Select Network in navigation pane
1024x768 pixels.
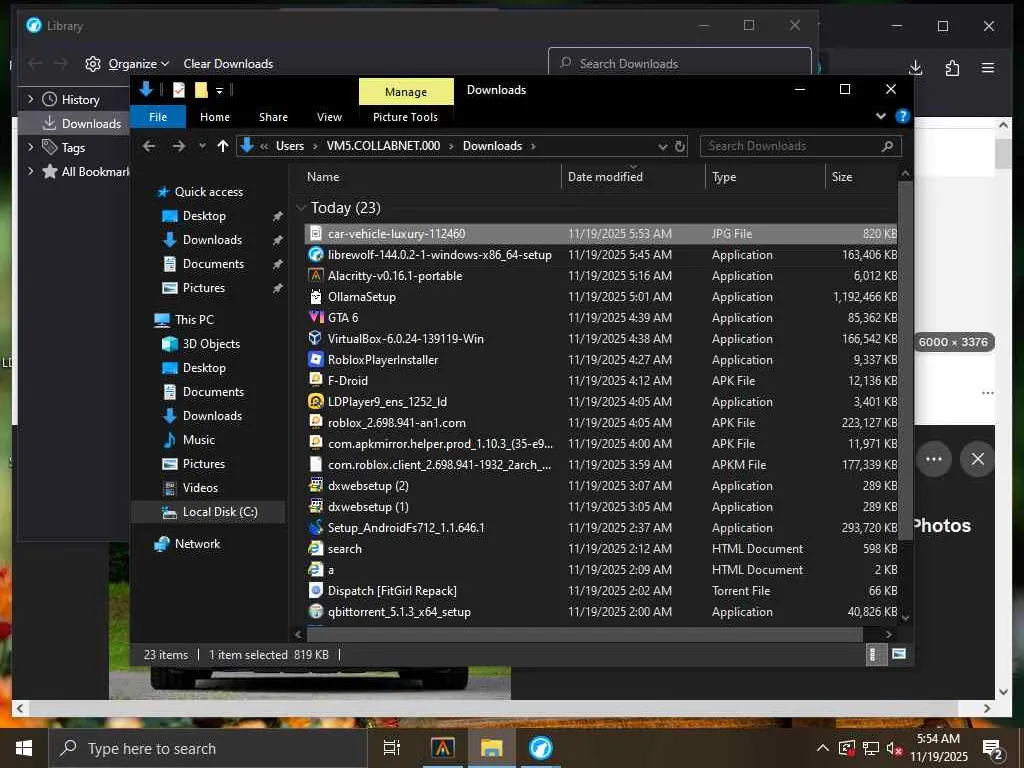coord(197,544)
